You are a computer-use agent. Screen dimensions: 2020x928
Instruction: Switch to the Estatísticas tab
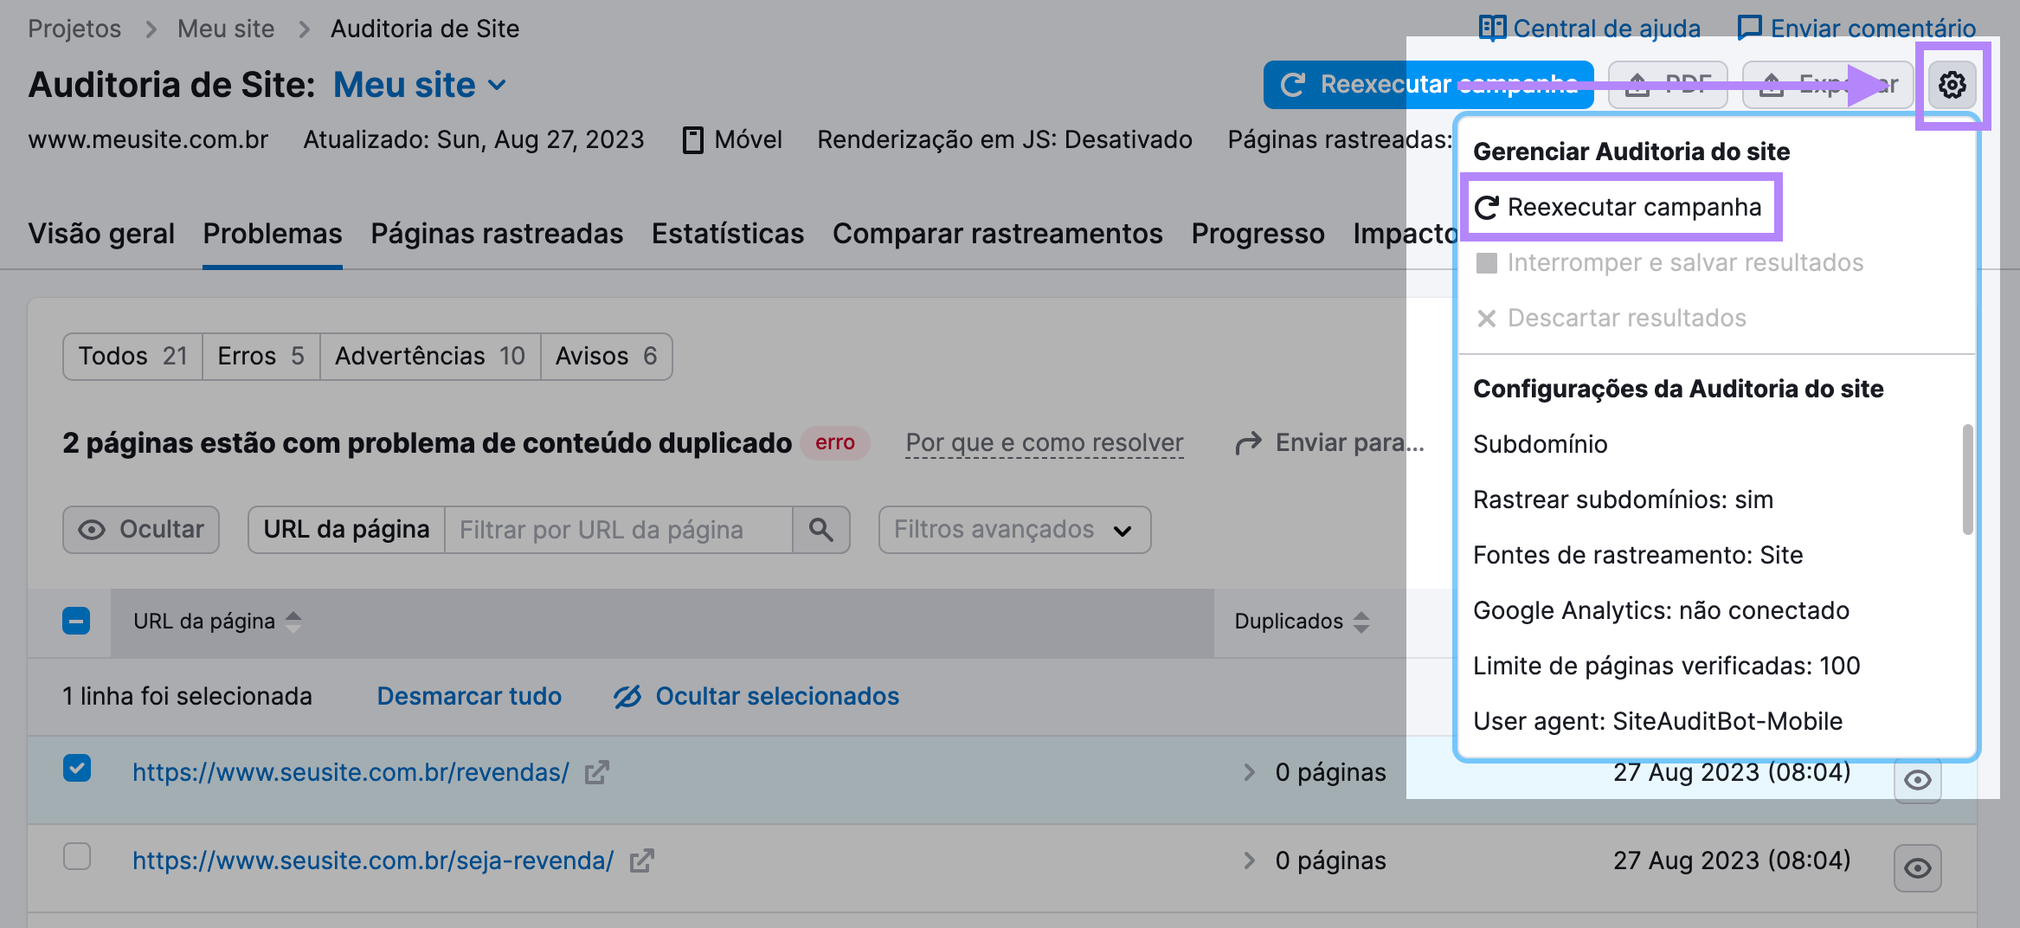pyautogui.click(x=727, y=233)
